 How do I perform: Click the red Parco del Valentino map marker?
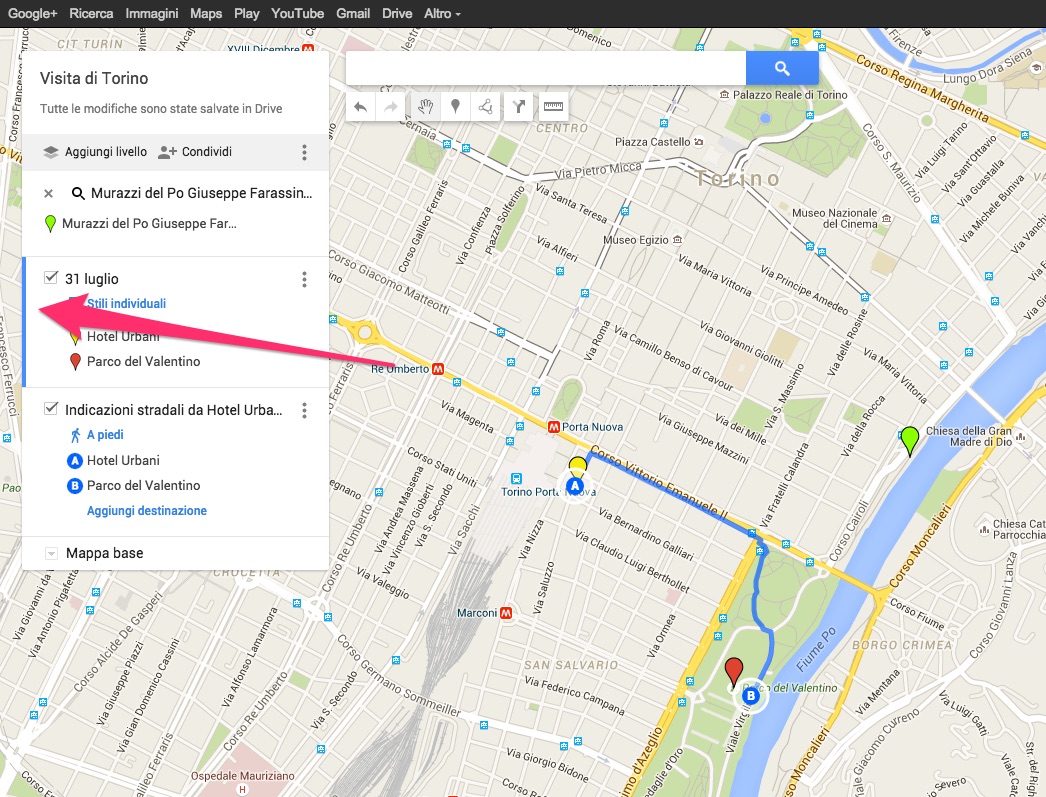(x=734, y=670)
